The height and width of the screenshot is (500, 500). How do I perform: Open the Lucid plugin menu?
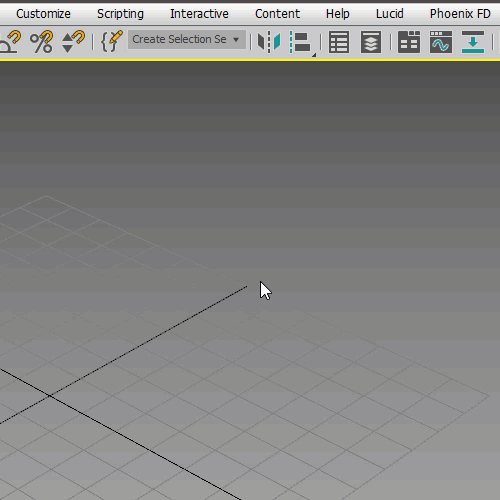pos(390,14)
